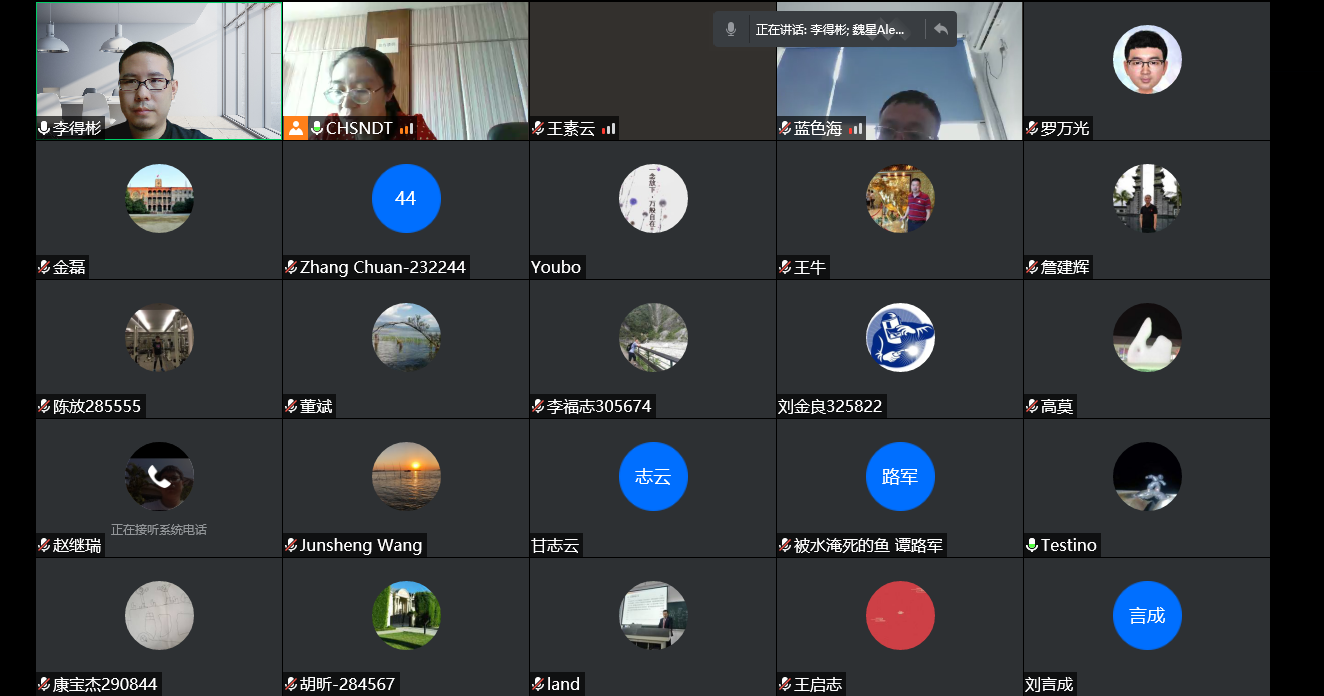The width and height of the screenshot is (1324, 696).
Task: Click the muted mic icon next to 罗万光
Action: pyautogui.click(x=1032, y=128)
